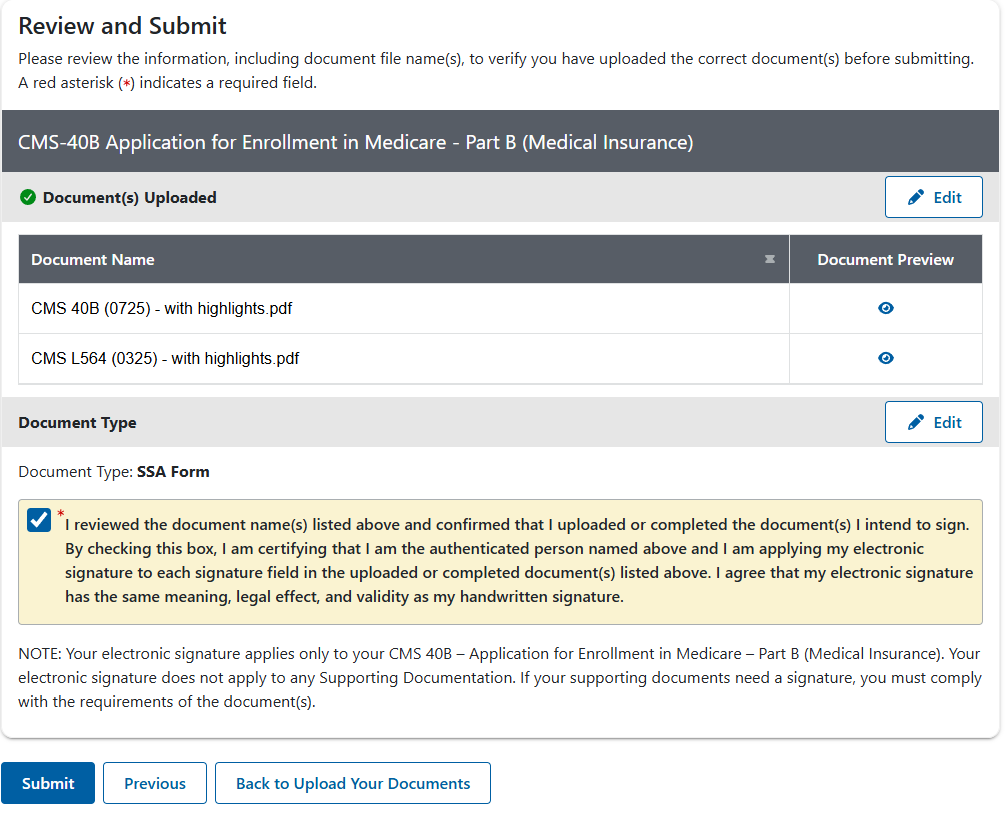Screen dimensions: 1005x819
Task: Edit the Document Type section
Action: click(933, 423)
